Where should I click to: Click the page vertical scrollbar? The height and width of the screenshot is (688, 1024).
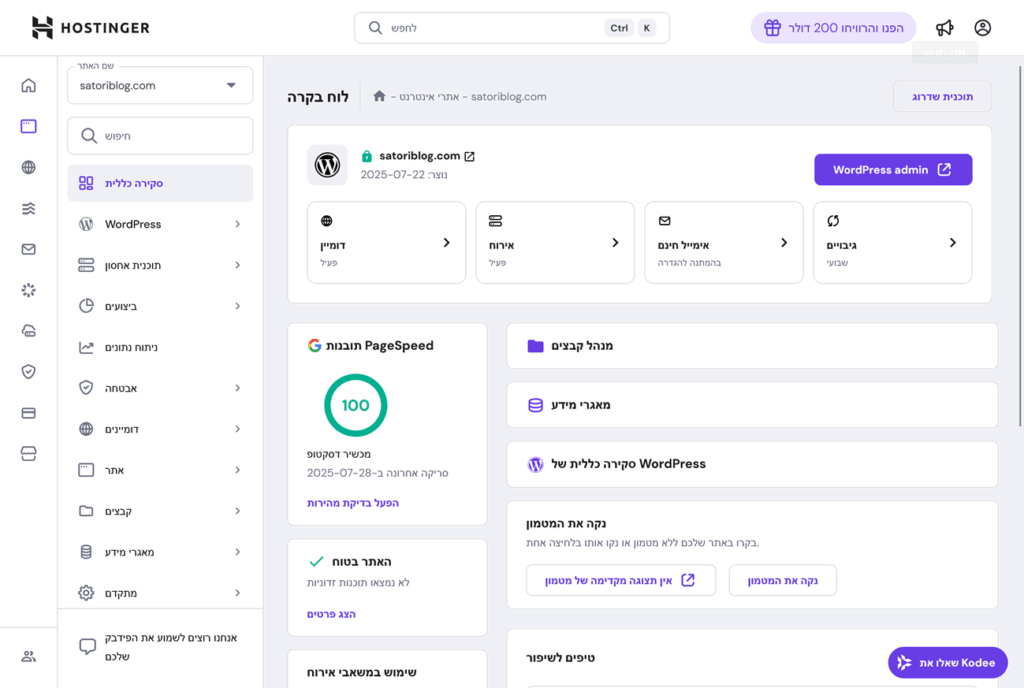[x=1019, y=245]
